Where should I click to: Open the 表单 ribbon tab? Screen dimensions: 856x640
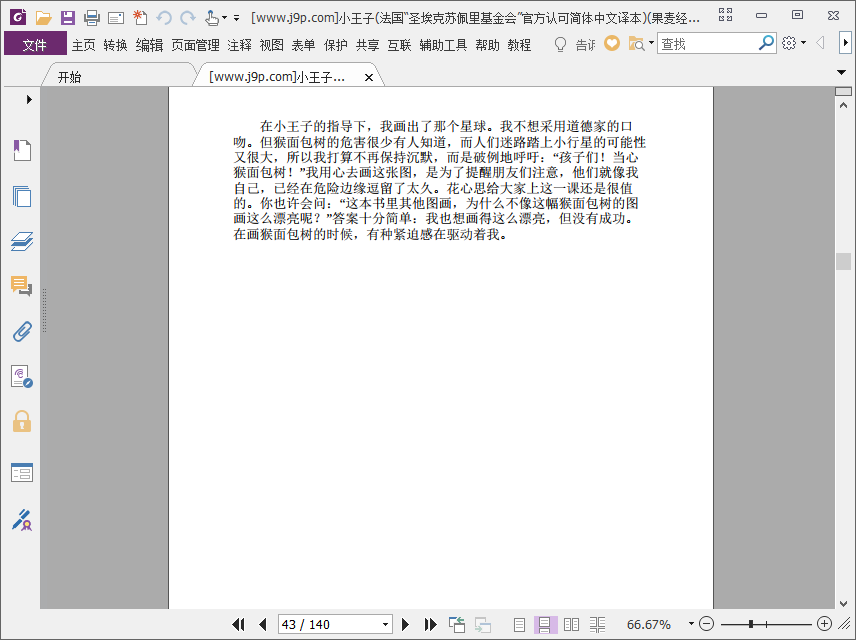(303, 45)
